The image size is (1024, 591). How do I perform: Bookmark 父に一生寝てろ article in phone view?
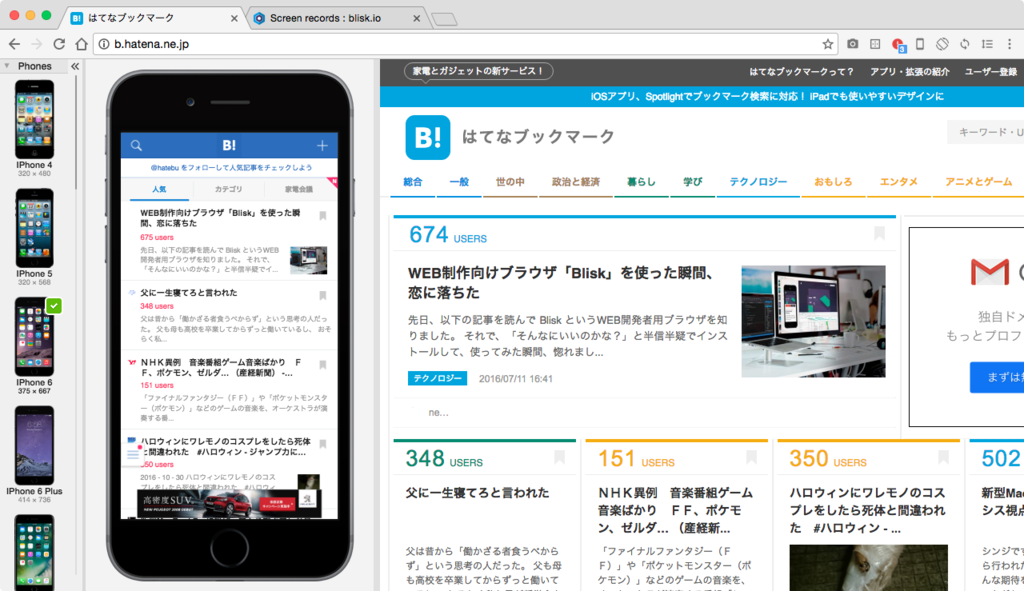point(323,296)
